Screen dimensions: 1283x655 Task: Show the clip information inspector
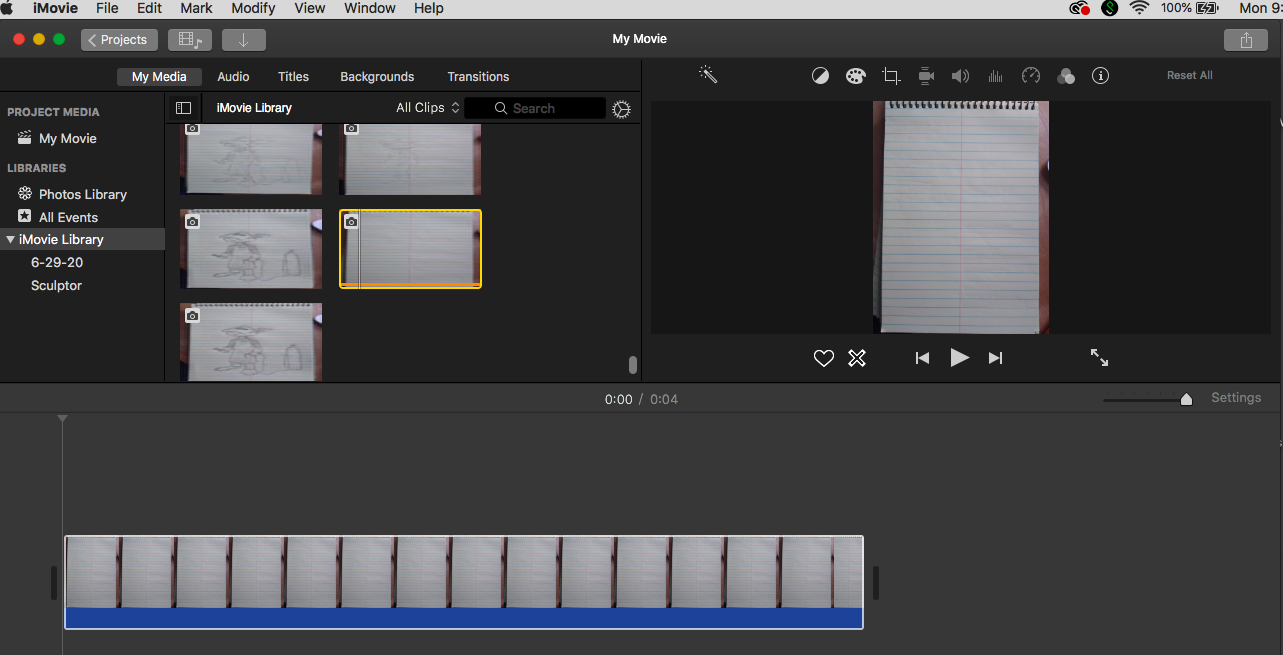(1100, 76)
